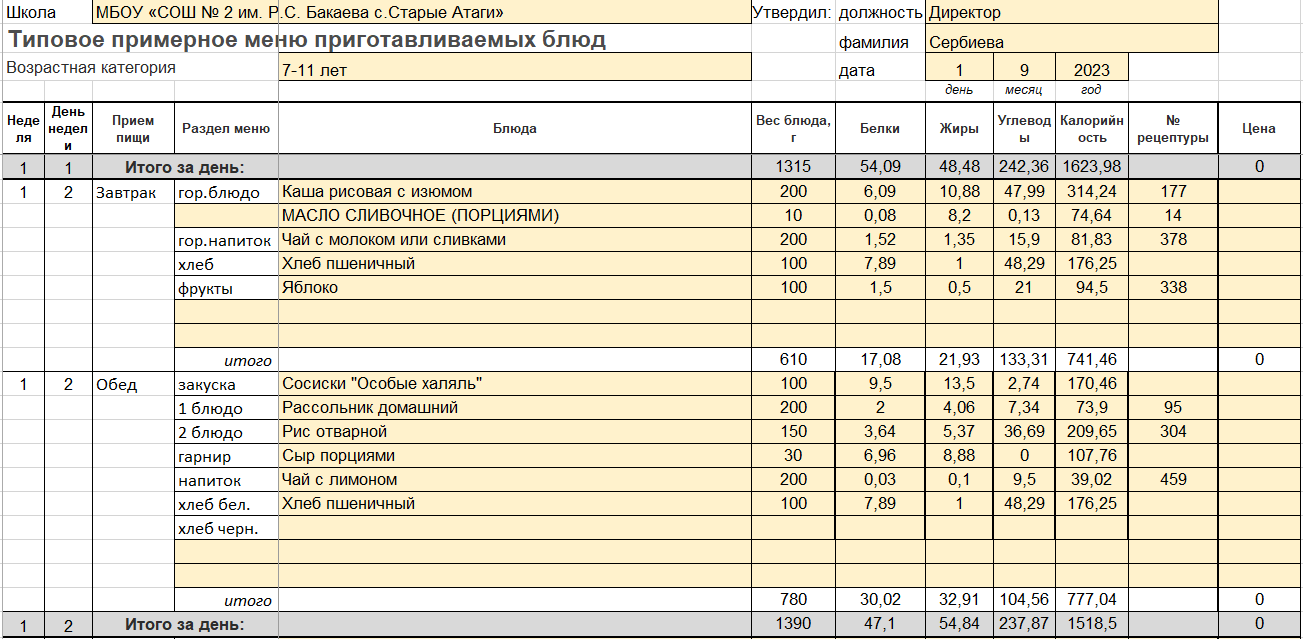Click the гарнир section cell

[226, 456]
